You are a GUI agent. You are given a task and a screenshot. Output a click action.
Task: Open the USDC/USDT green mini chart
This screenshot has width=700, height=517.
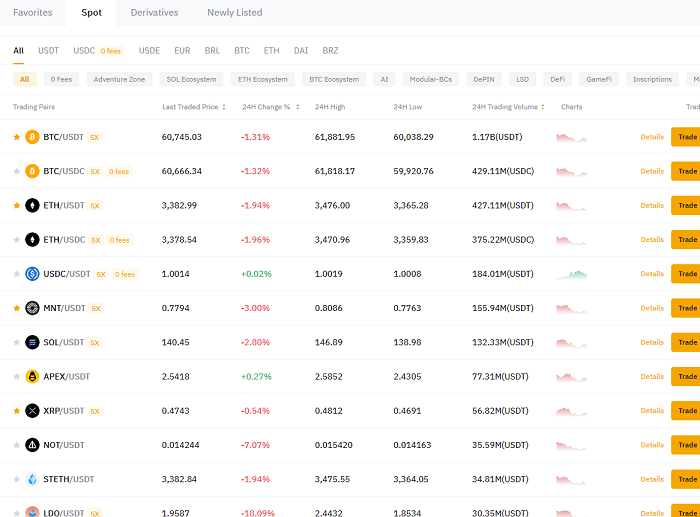pos(571,275)
